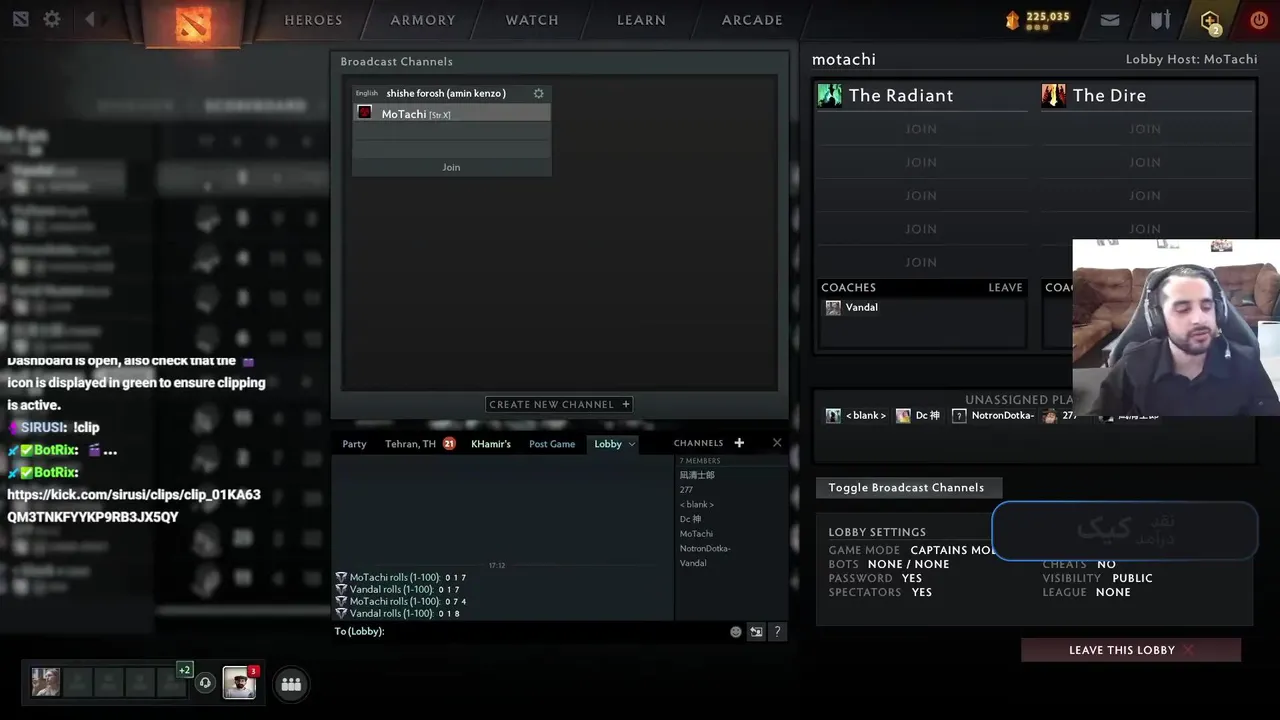Open the profile avatar with badge 3
The height and width of the screenshot is (720, 1280).
click(x=239, y=682)
